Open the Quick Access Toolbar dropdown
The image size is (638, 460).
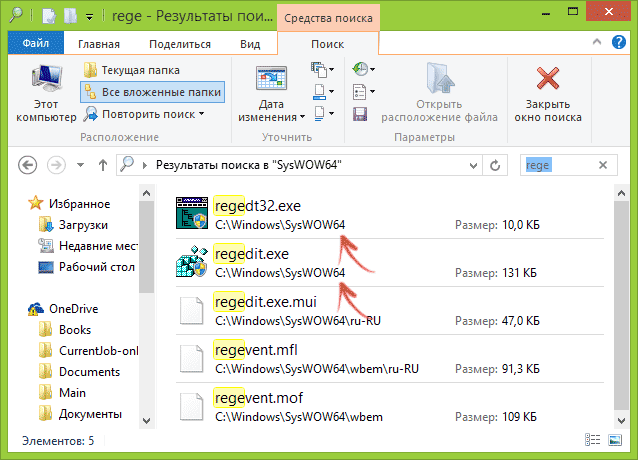(89, 16)
